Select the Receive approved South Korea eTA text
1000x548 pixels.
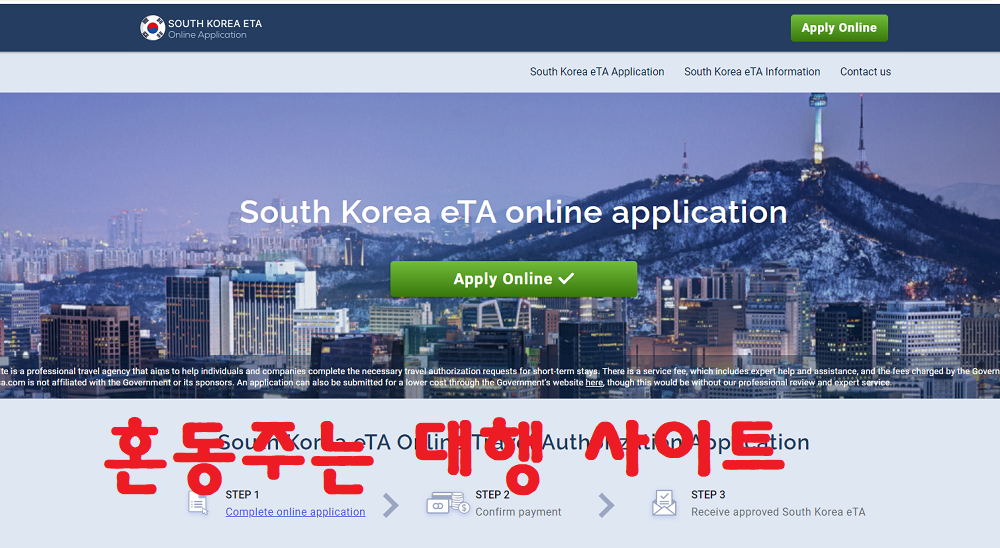coord(778,512)
